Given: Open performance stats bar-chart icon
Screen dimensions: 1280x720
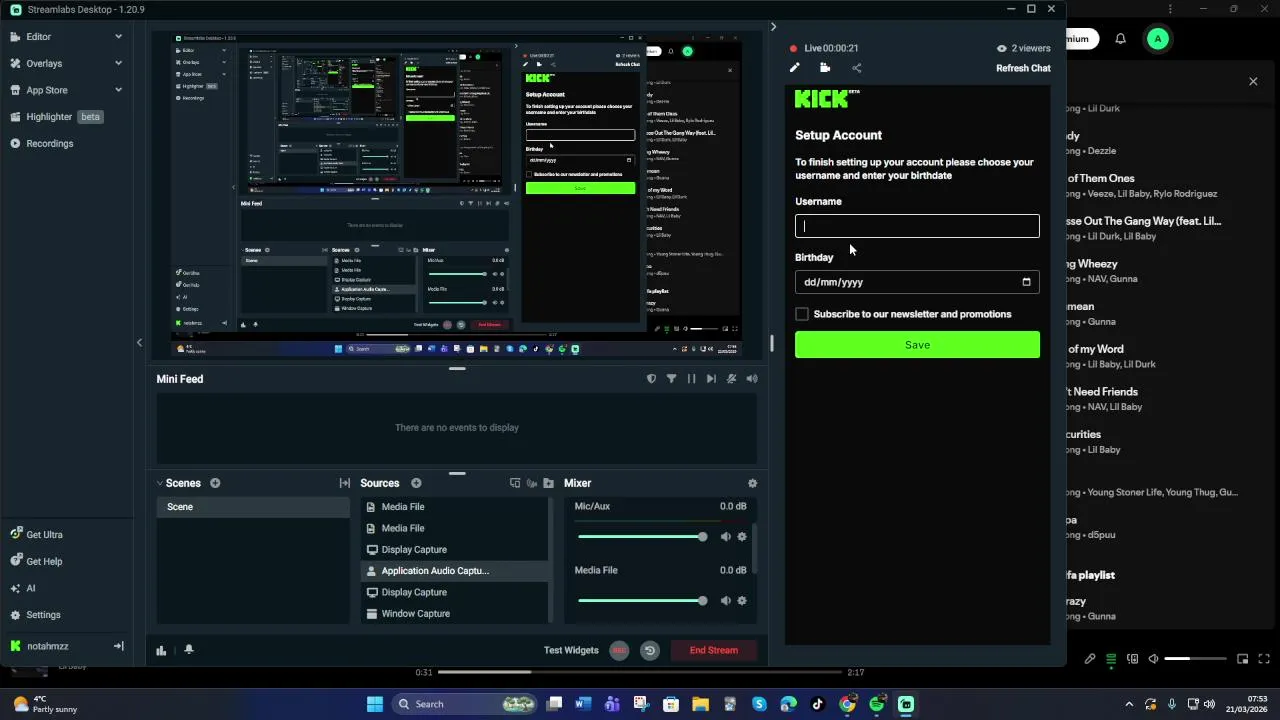Looking at the screenshot, I should pos(161,650).
